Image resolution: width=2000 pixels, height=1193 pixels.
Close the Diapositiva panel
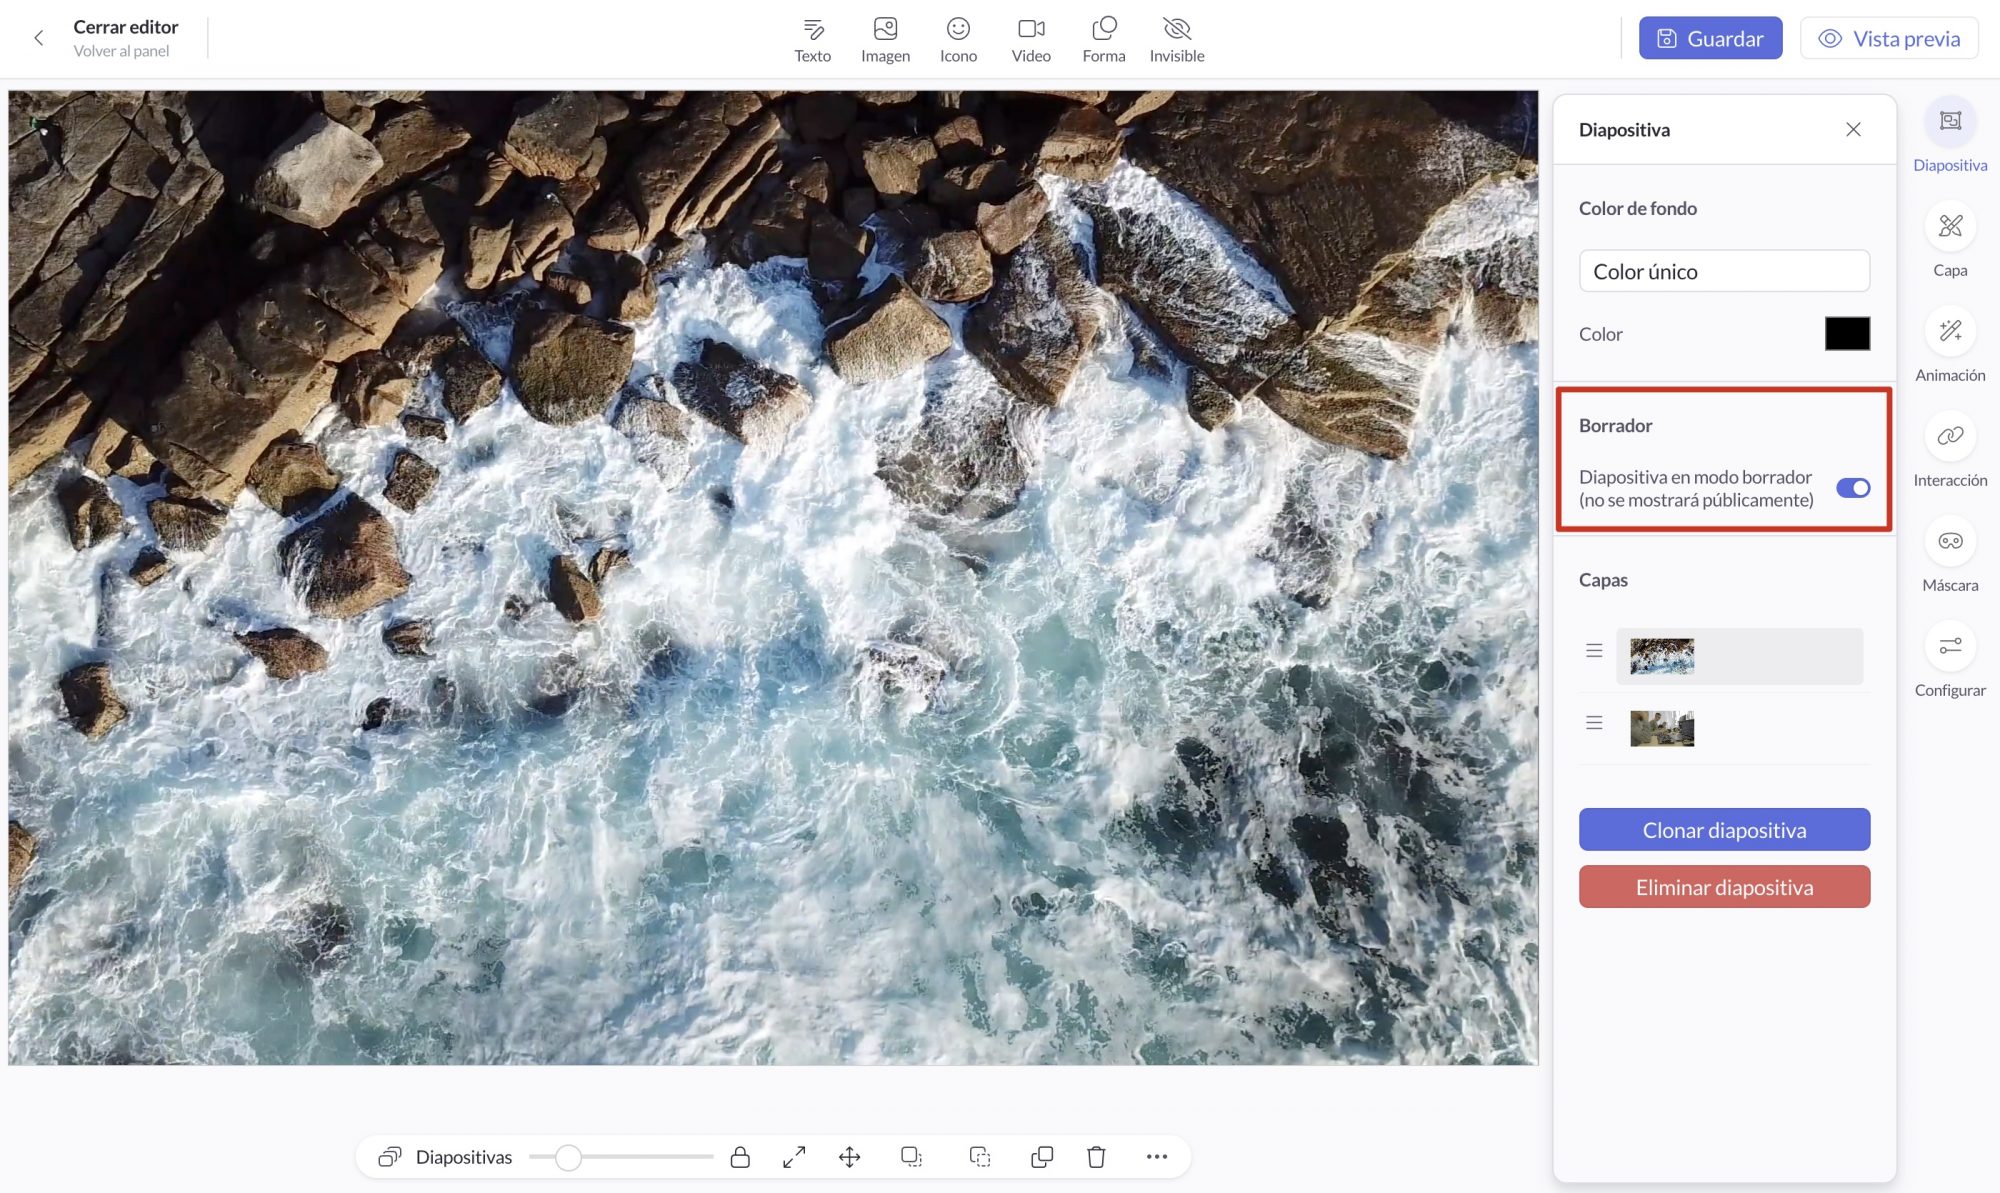pyautogui.click(x=1853, y=130)
